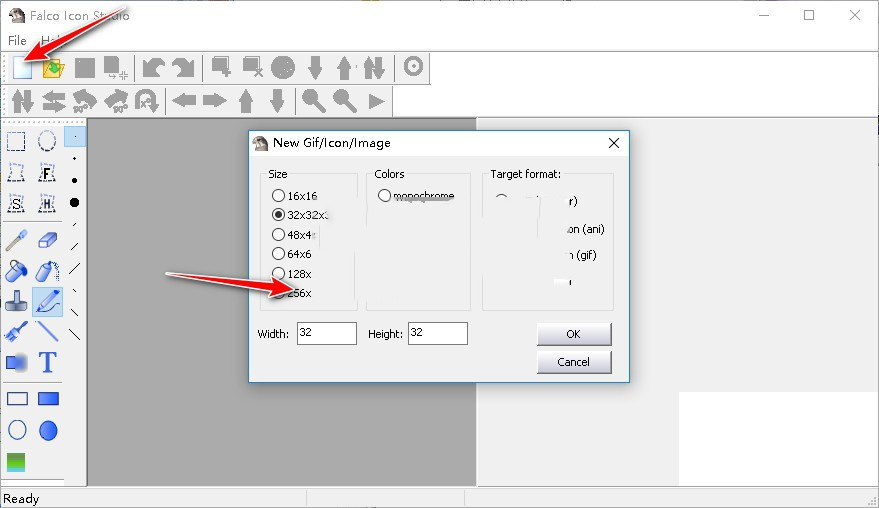Viewport: 879px width, 508px height.
Task: Click the Play animation triangle icon
Action: click(377, 101)
